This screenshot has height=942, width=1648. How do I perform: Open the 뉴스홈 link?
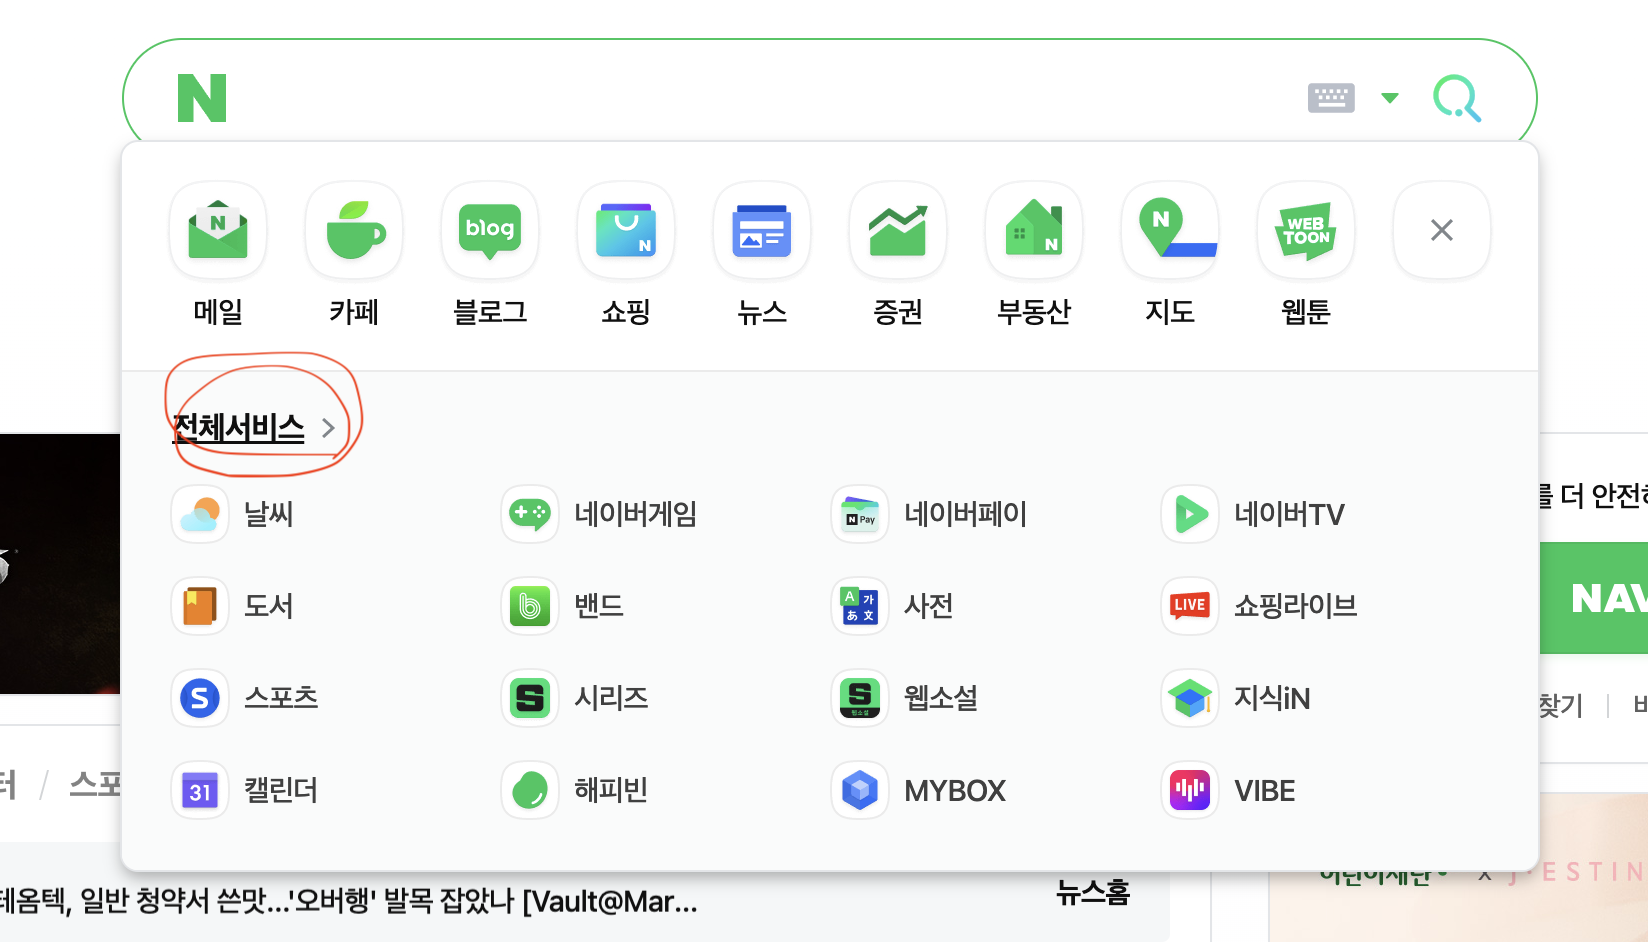tap(1093, 892)
